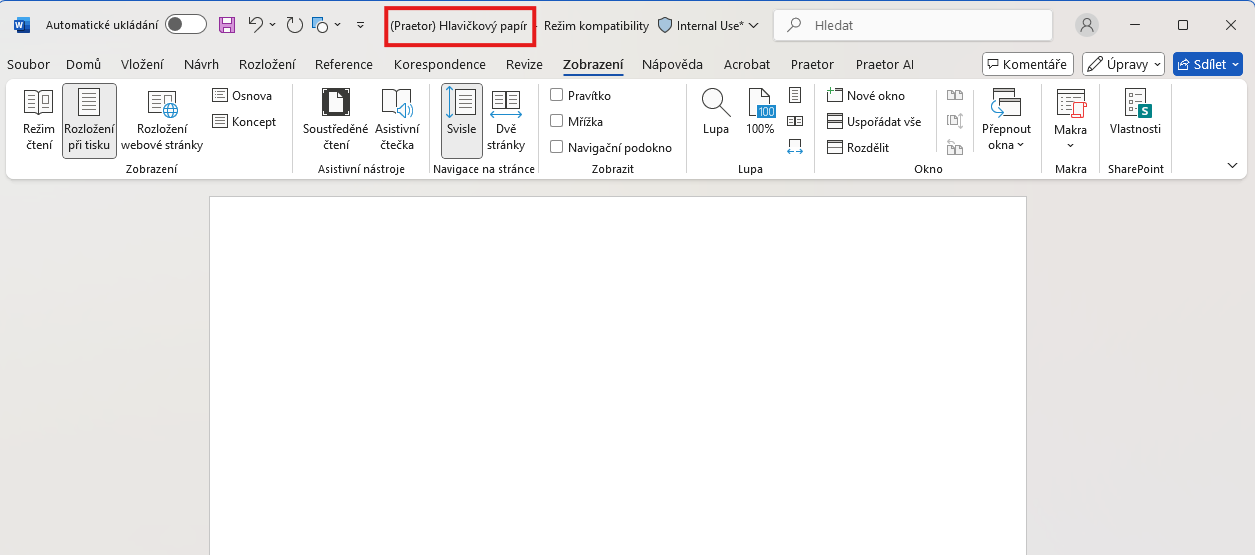This screenshot has width=1255, height=555.
Task: Click the Sdílet share button
Action: click(x=1207, y=65)
